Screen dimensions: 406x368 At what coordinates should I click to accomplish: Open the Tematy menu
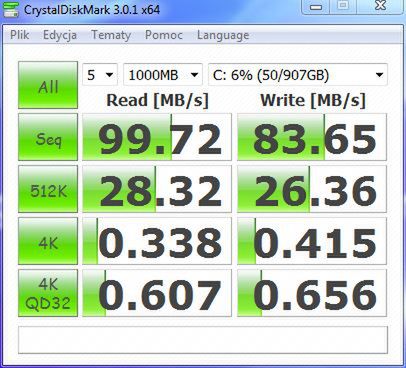(111, 35)
